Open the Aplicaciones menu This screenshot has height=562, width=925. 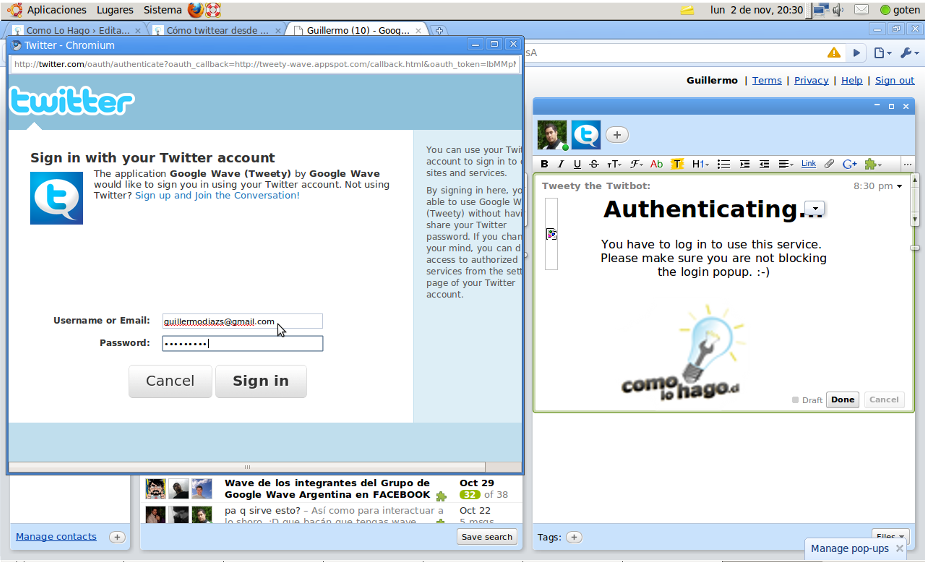point(57,10)
